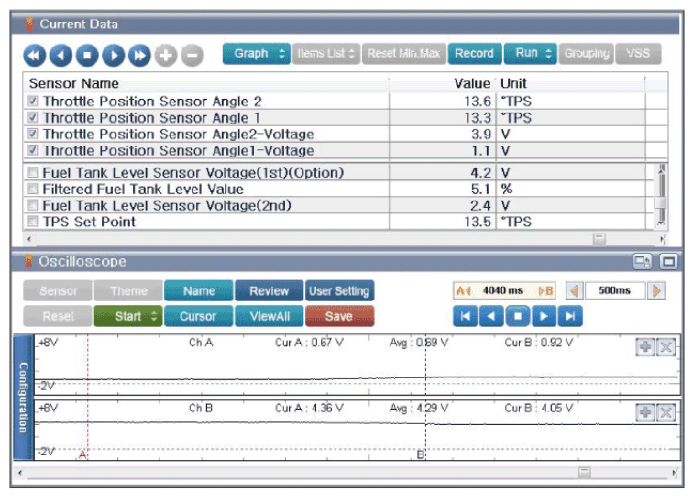Click the minus icon in Current Data toolbar
The height and width of the screenshot is (498, 694).
pyautogui.click(x=192, y=55)
